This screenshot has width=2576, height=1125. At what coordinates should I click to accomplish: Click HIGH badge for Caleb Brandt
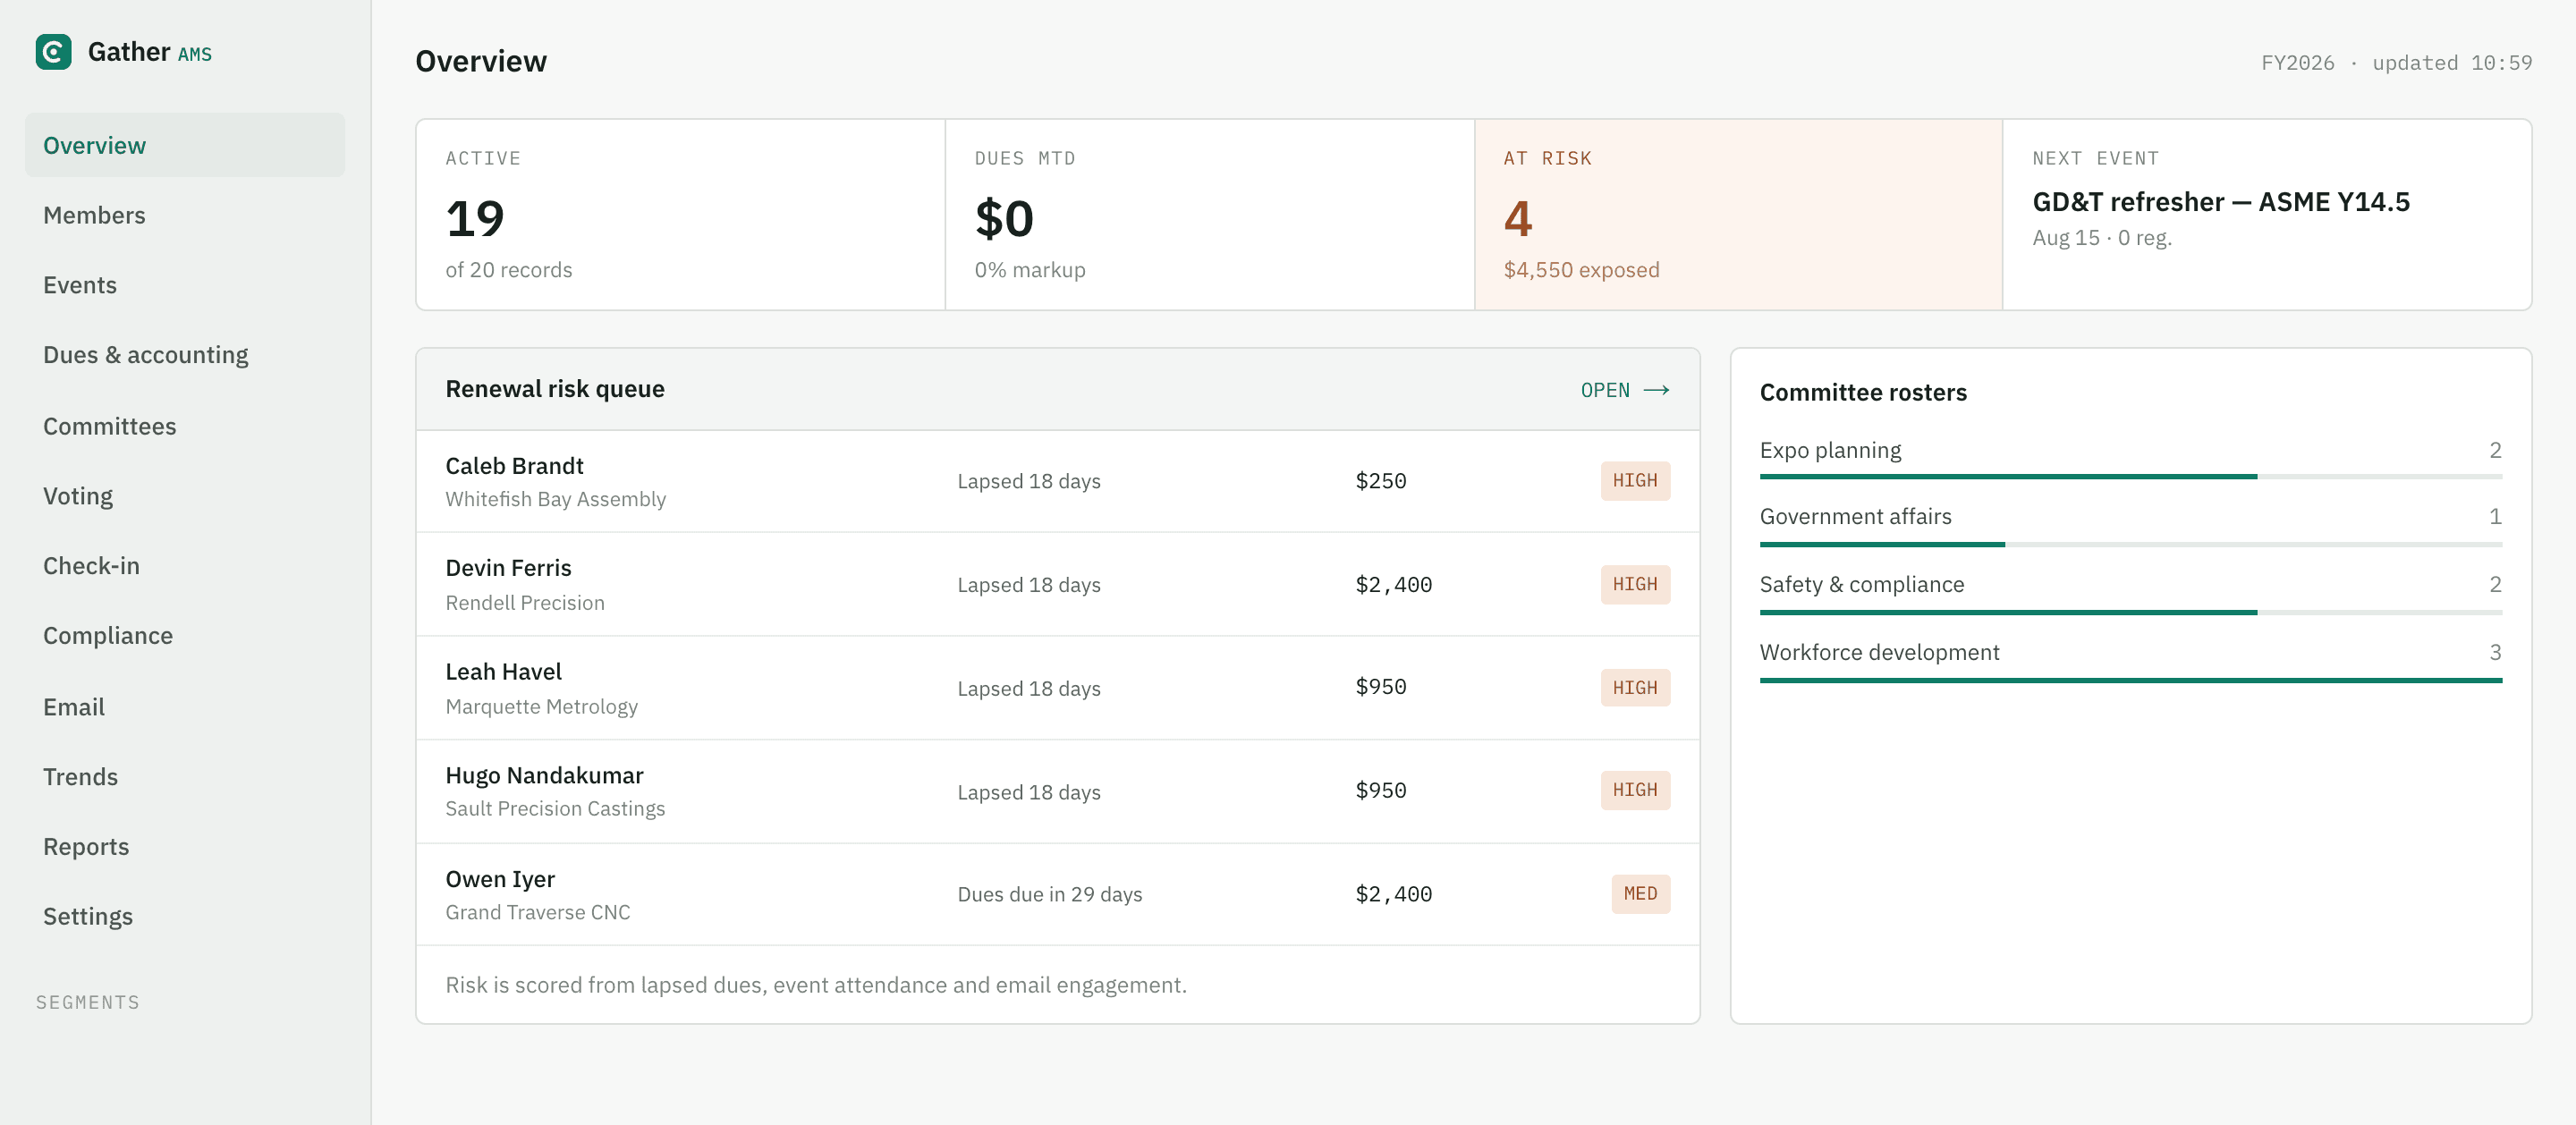coord(1635,481)
